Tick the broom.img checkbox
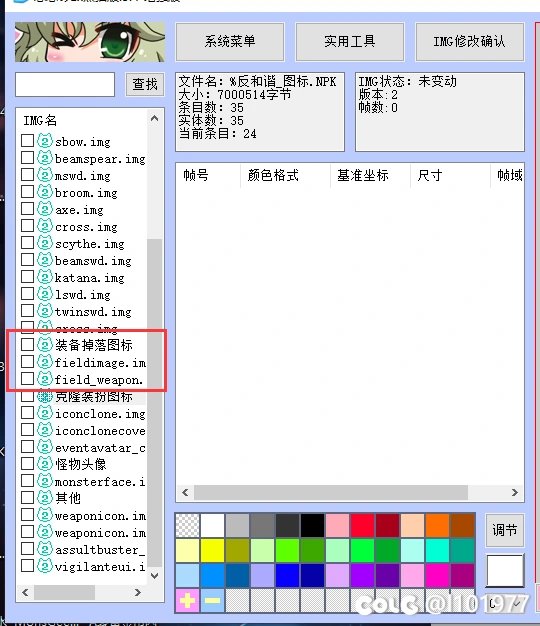Screen dimensions: 540x626 click(x=27, y=192)
